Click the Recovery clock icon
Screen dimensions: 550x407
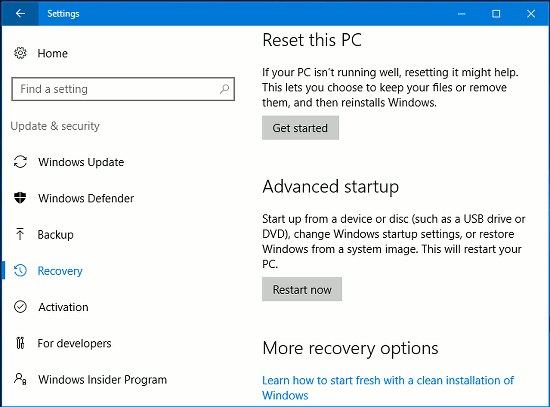point(20,271)
